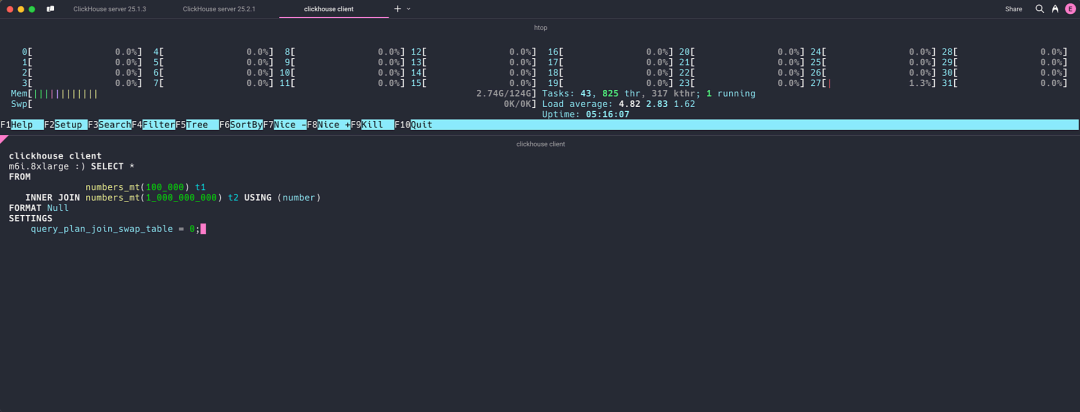Open search with the magnifier icon

click(x=1039, y=9)
